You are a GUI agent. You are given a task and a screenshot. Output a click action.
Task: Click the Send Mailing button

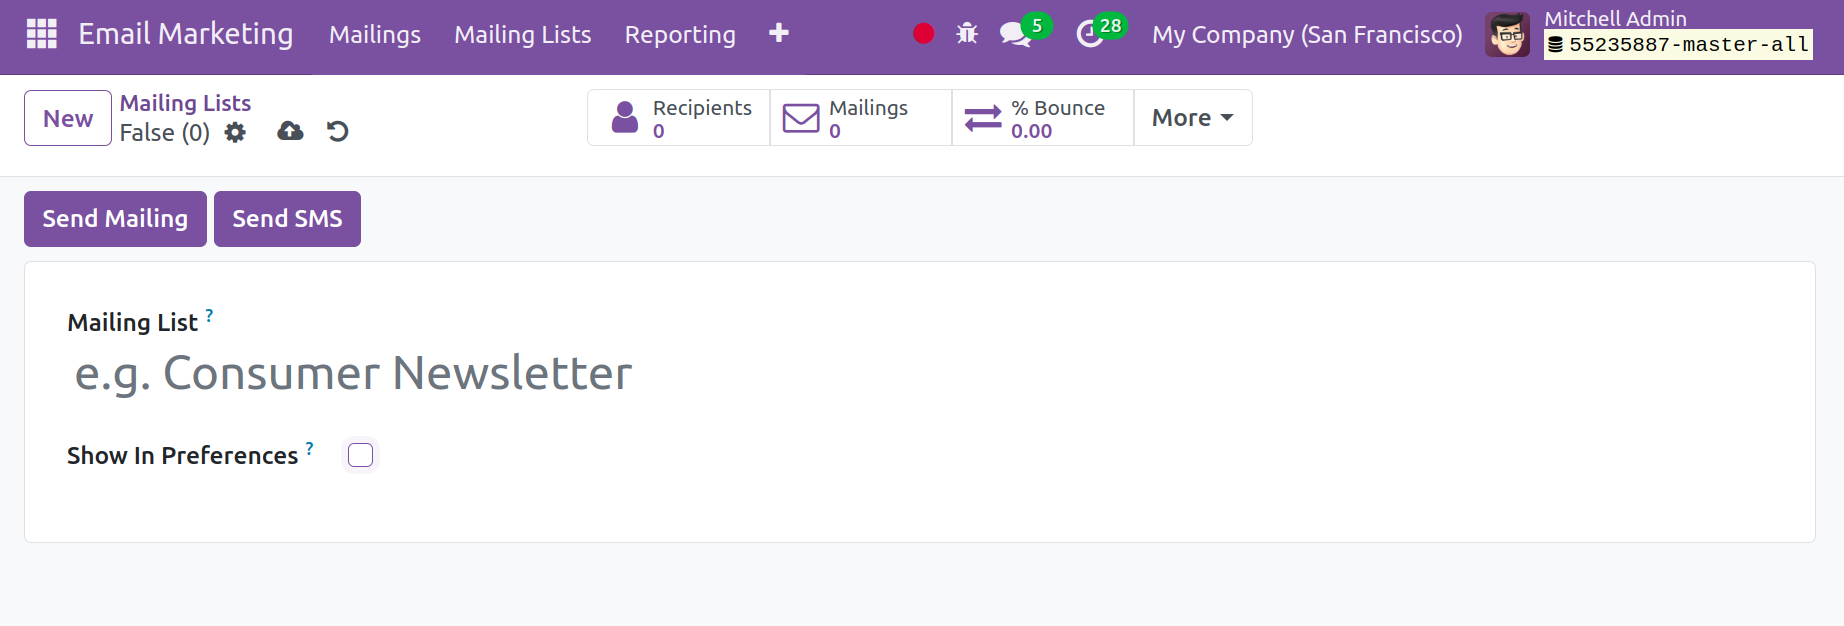[x=115, y=219]
